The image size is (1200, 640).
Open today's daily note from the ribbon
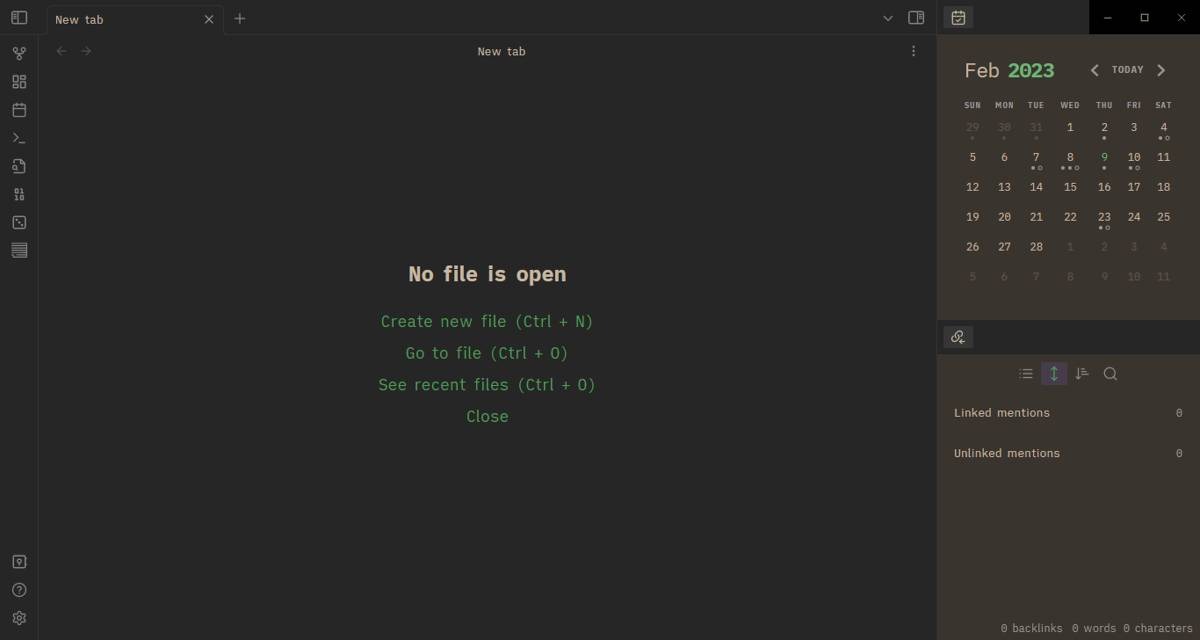[19, 109]
